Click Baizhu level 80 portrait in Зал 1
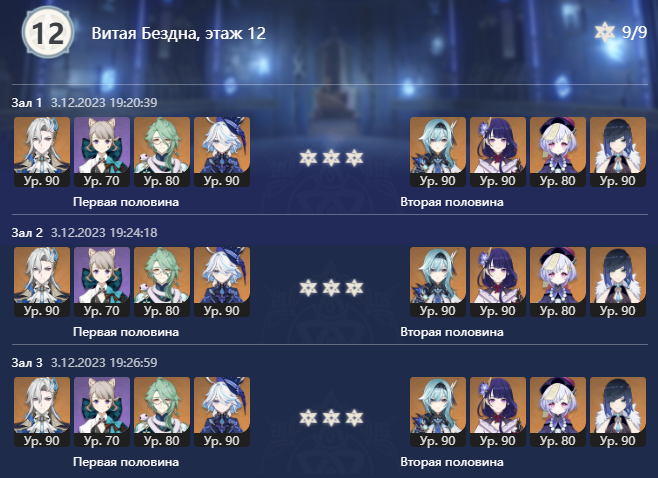Viewport: 658px width, 478px height. coord(162,152)
